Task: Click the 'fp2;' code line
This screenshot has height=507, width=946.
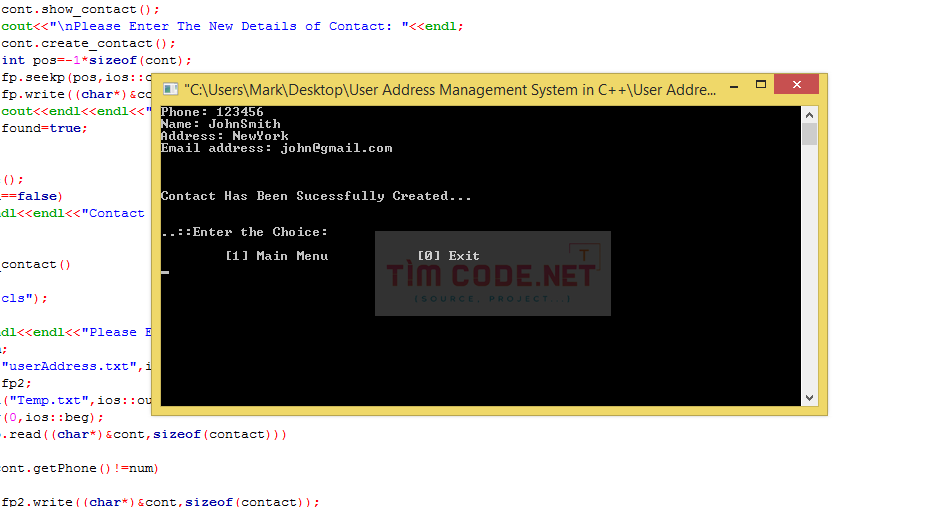Action: click(x=16, y=383)
